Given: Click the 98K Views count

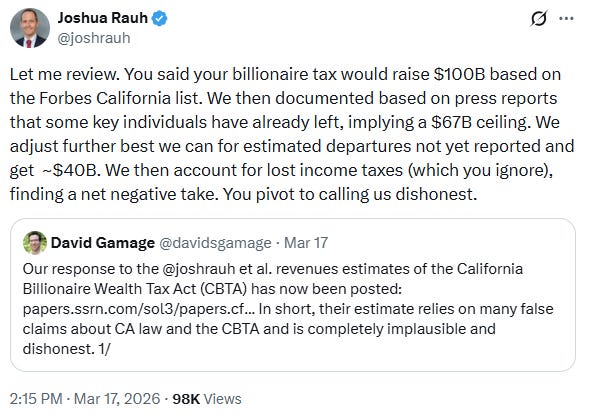Looking at the screenshot, I should [207, 399].
